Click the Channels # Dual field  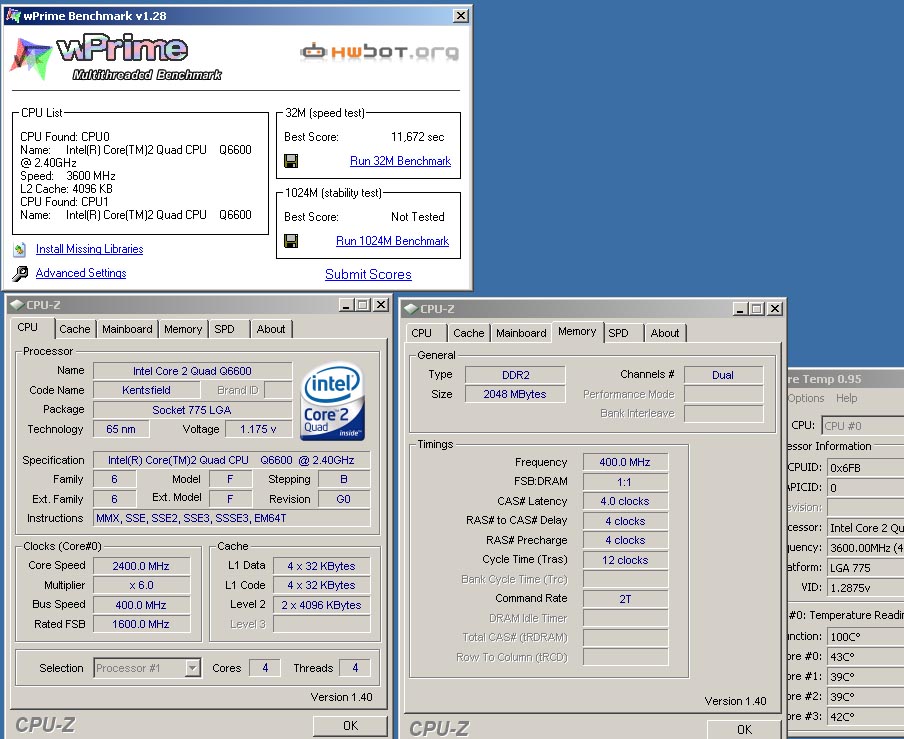[x=723, y=375]
